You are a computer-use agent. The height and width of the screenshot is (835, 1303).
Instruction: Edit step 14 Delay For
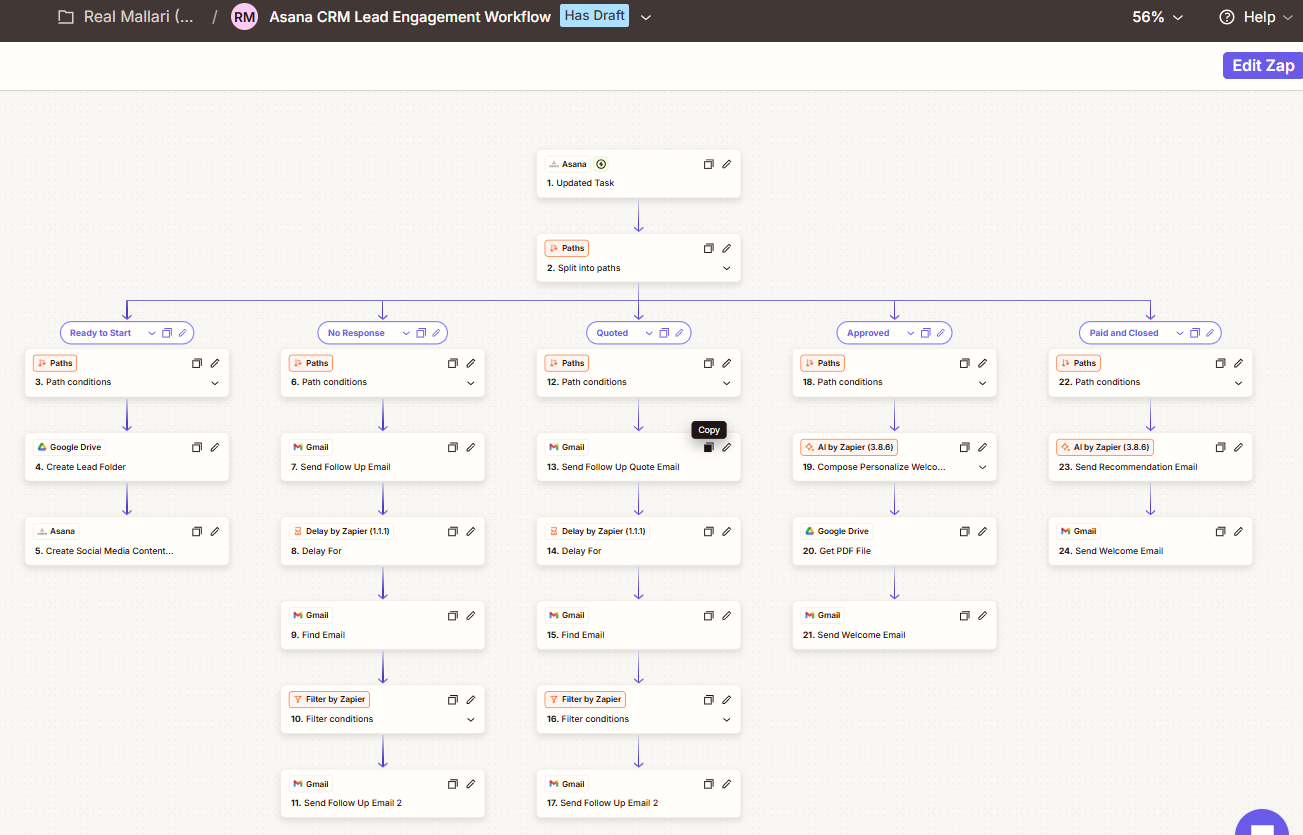click(727, 531)
